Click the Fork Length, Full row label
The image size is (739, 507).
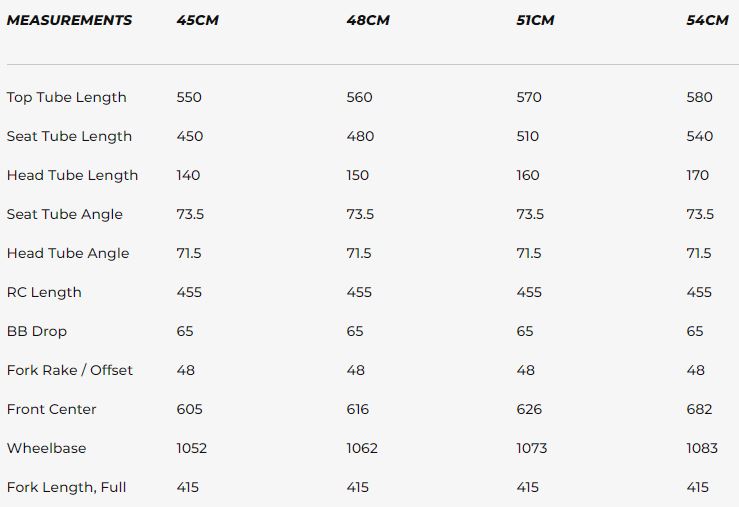click(x=67, y=487)
